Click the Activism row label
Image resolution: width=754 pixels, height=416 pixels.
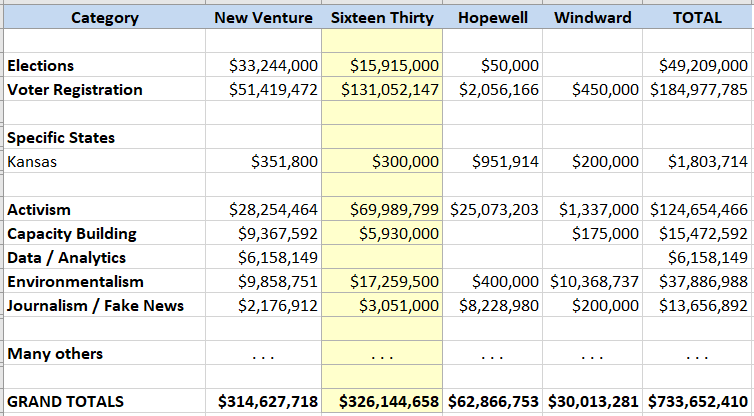(x=39, y=210)
